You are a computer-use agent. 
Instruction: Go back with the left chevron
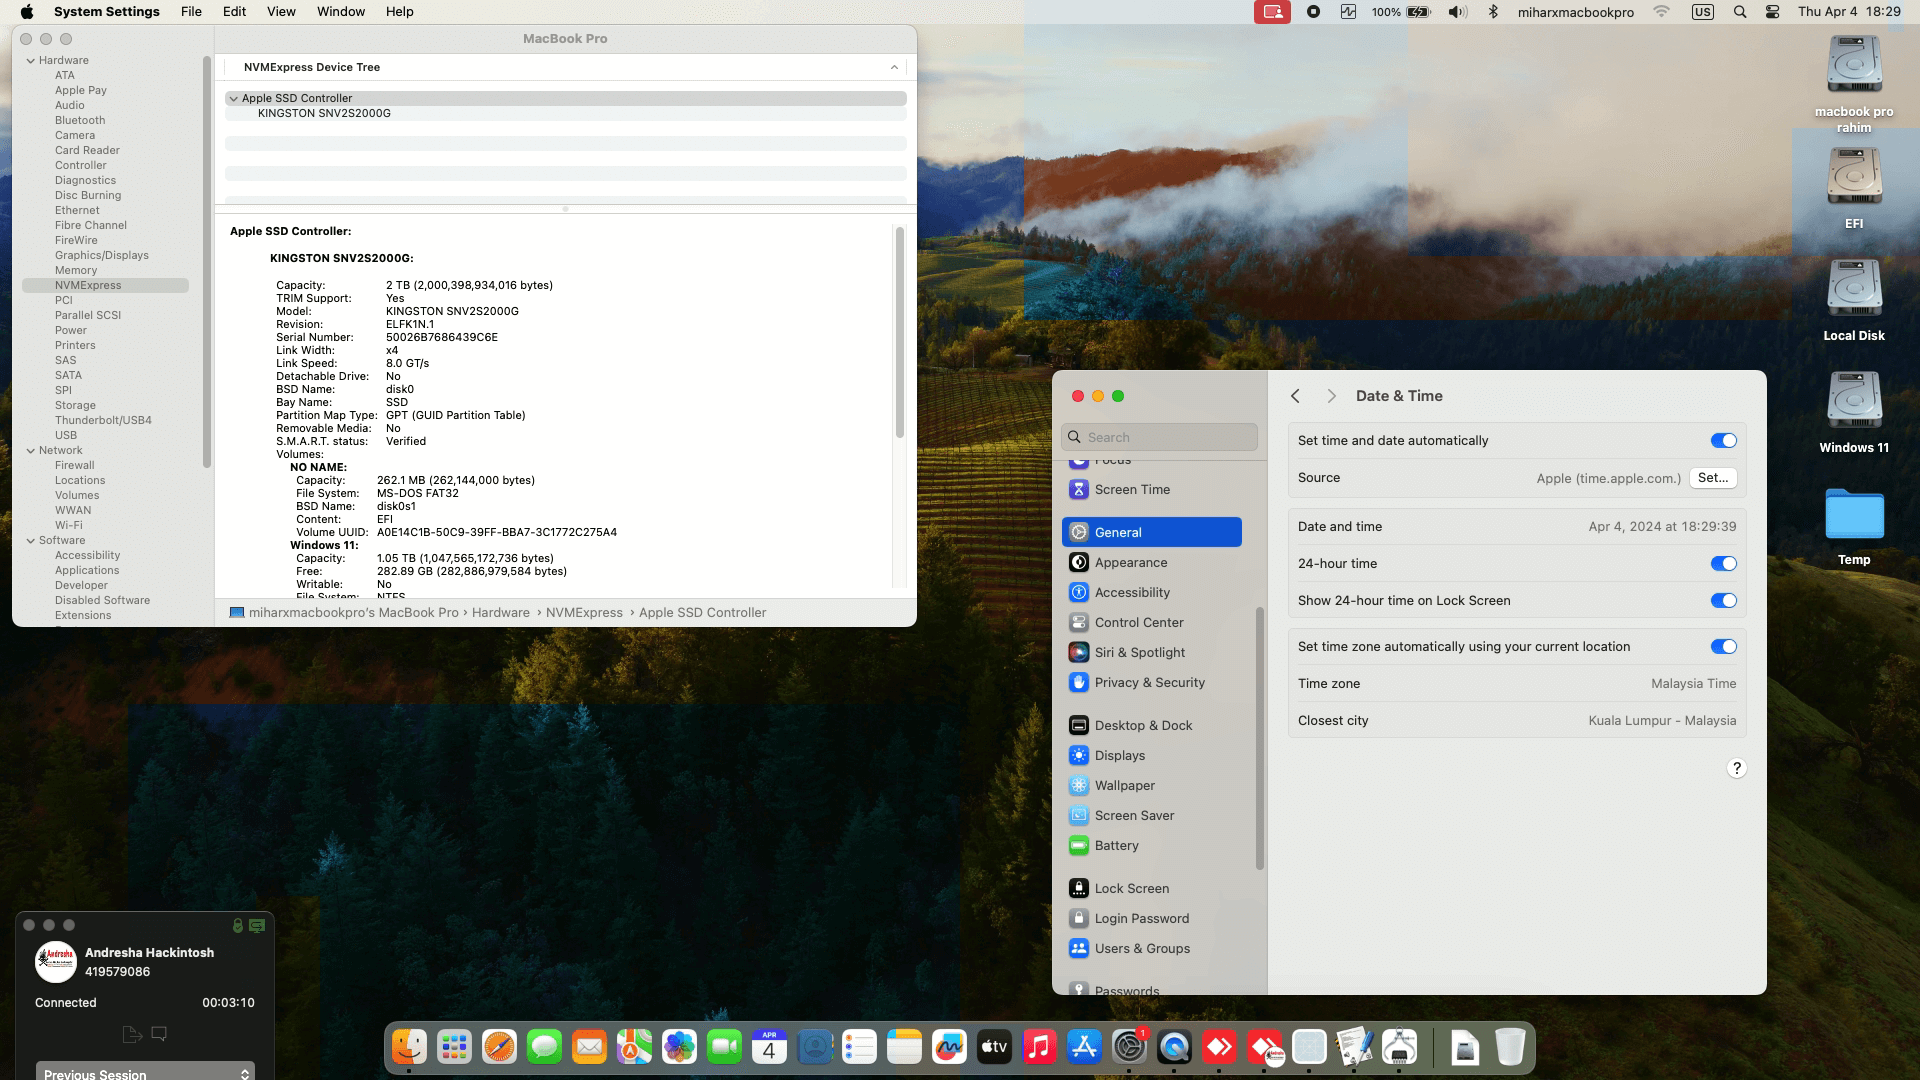pos(1295,396)
